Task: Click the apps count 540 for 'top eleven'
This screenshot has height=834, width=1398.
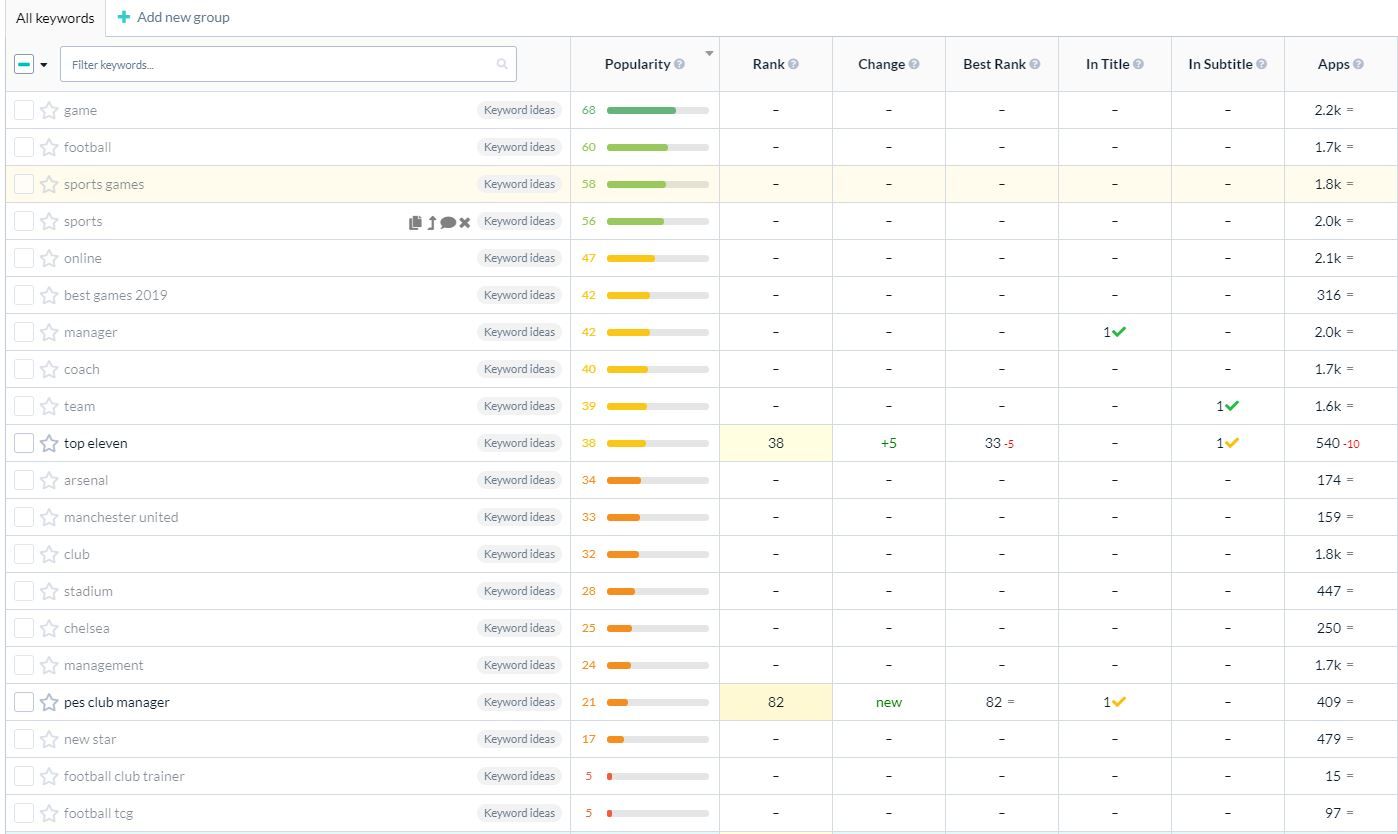Action: [x=1328, y=443]
